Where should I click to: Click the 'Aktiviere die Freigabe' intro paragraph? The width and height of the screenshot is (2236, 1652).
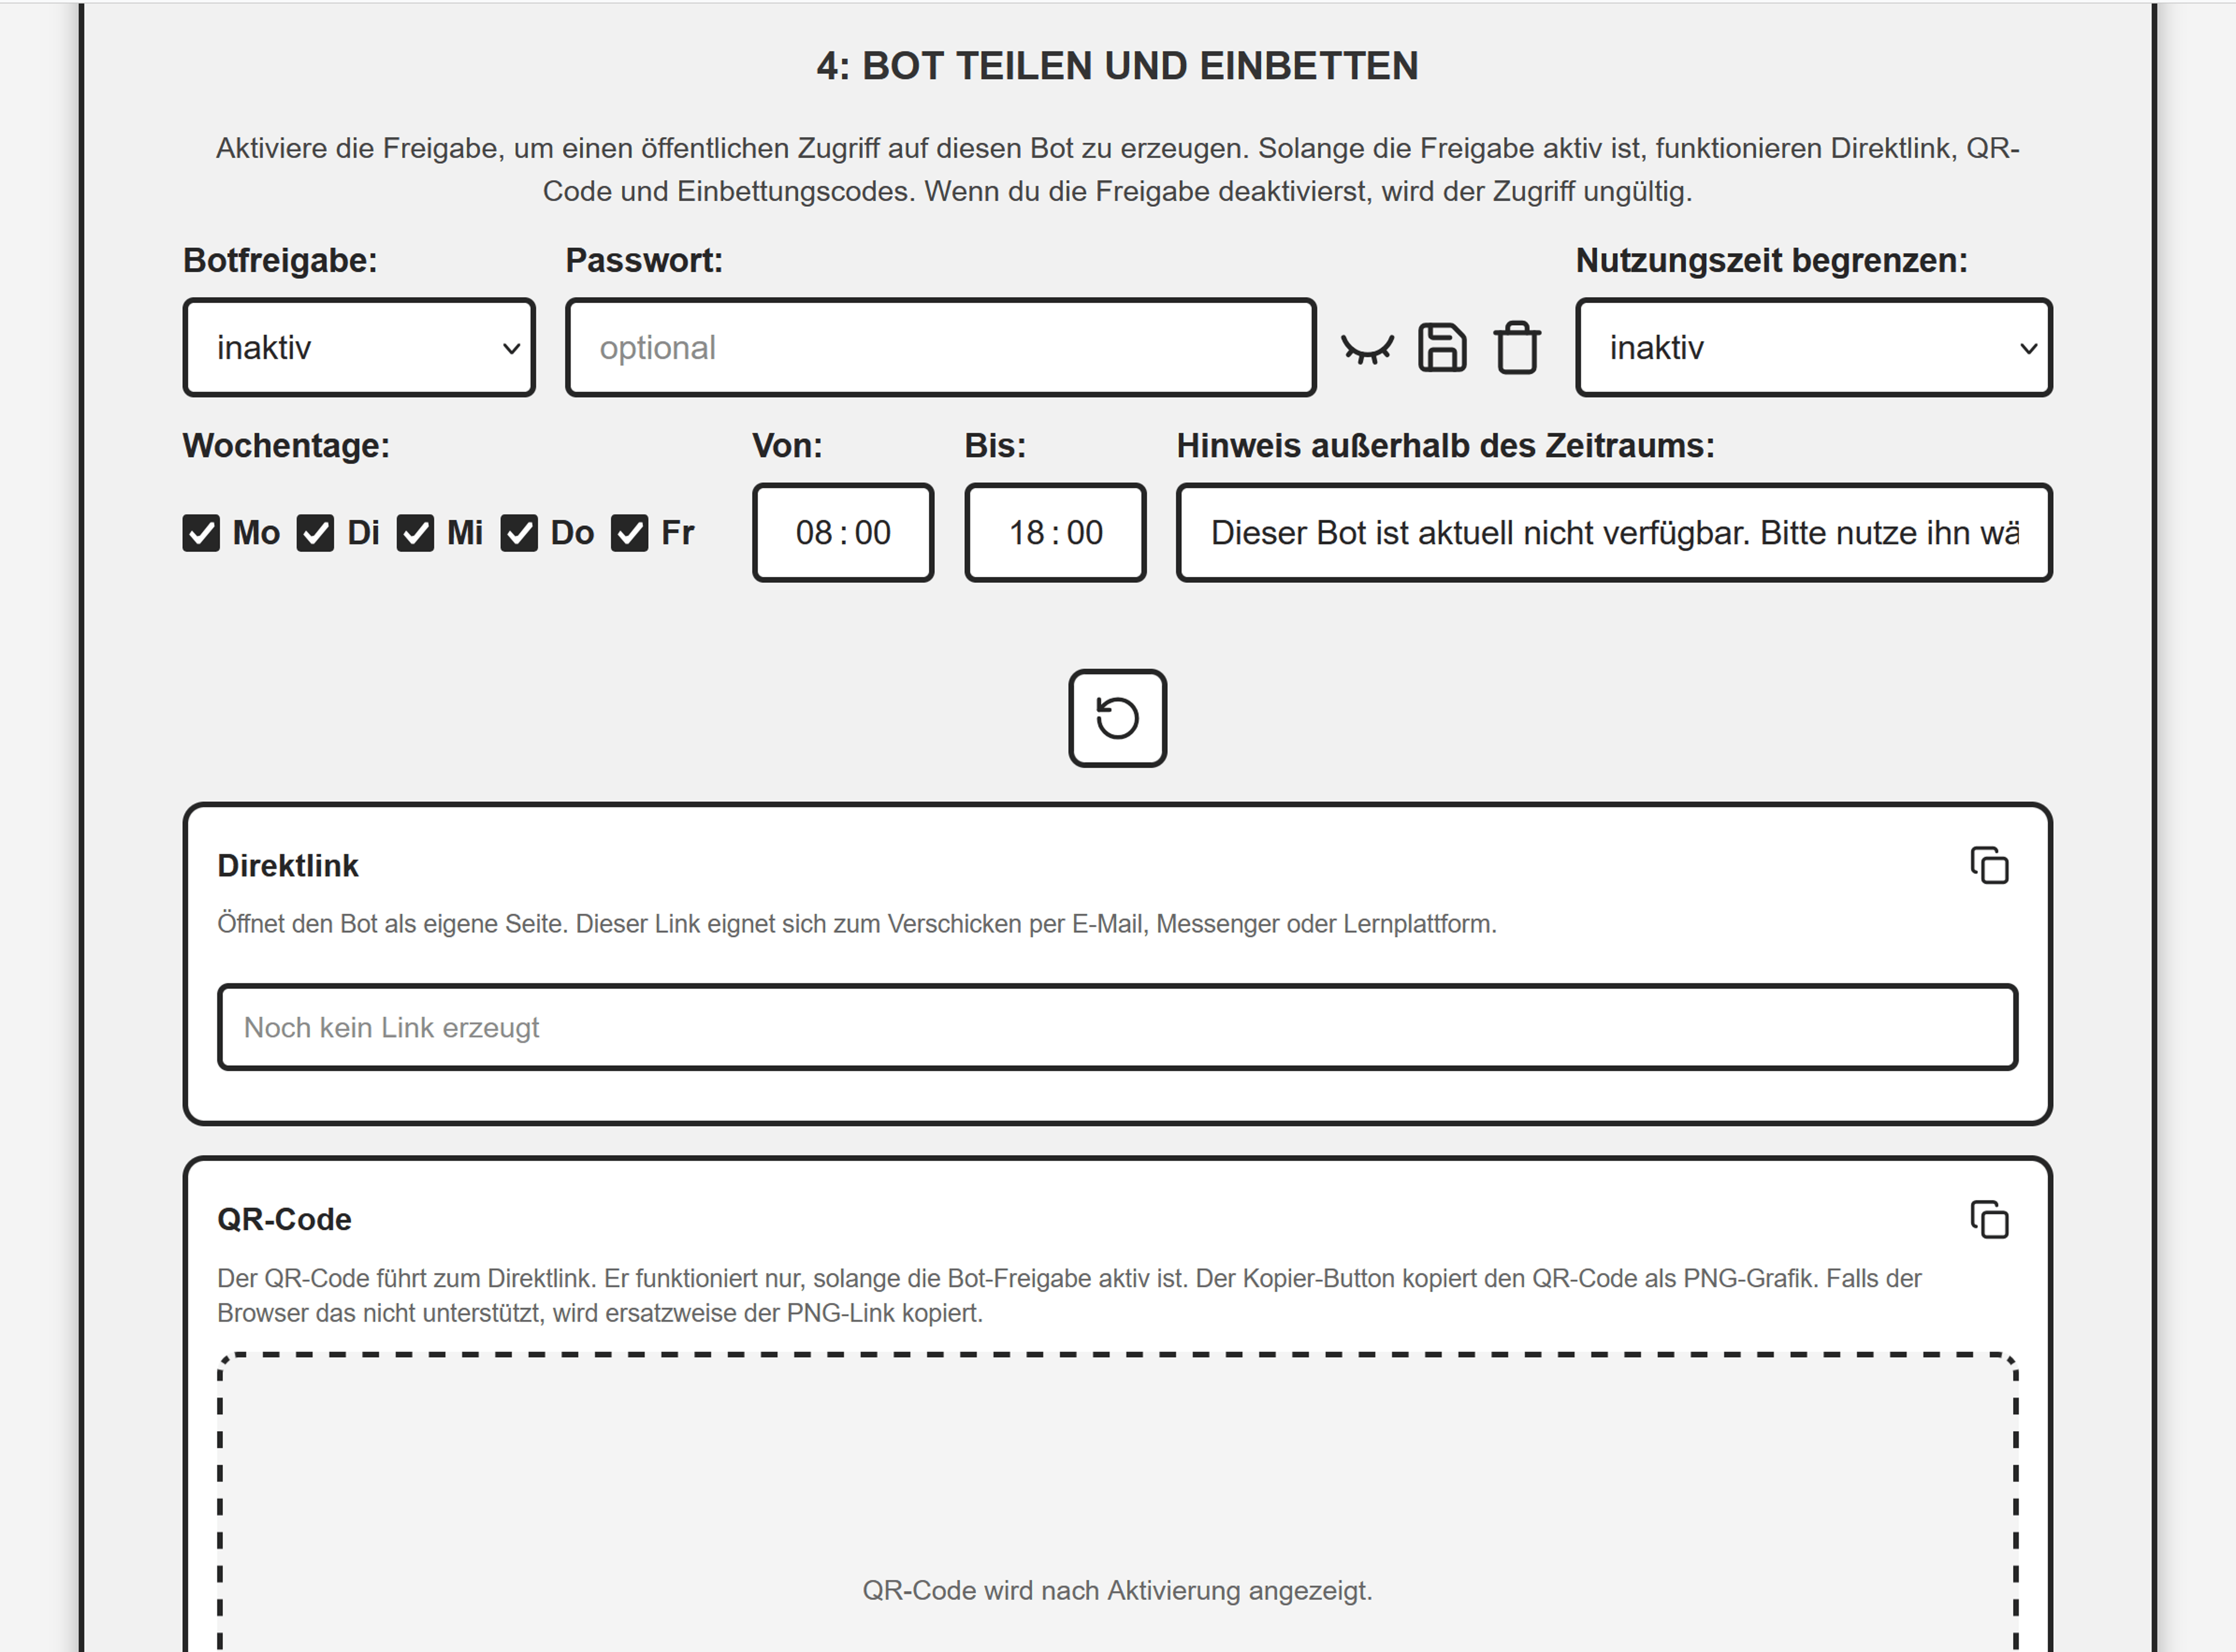point(1117,169)
